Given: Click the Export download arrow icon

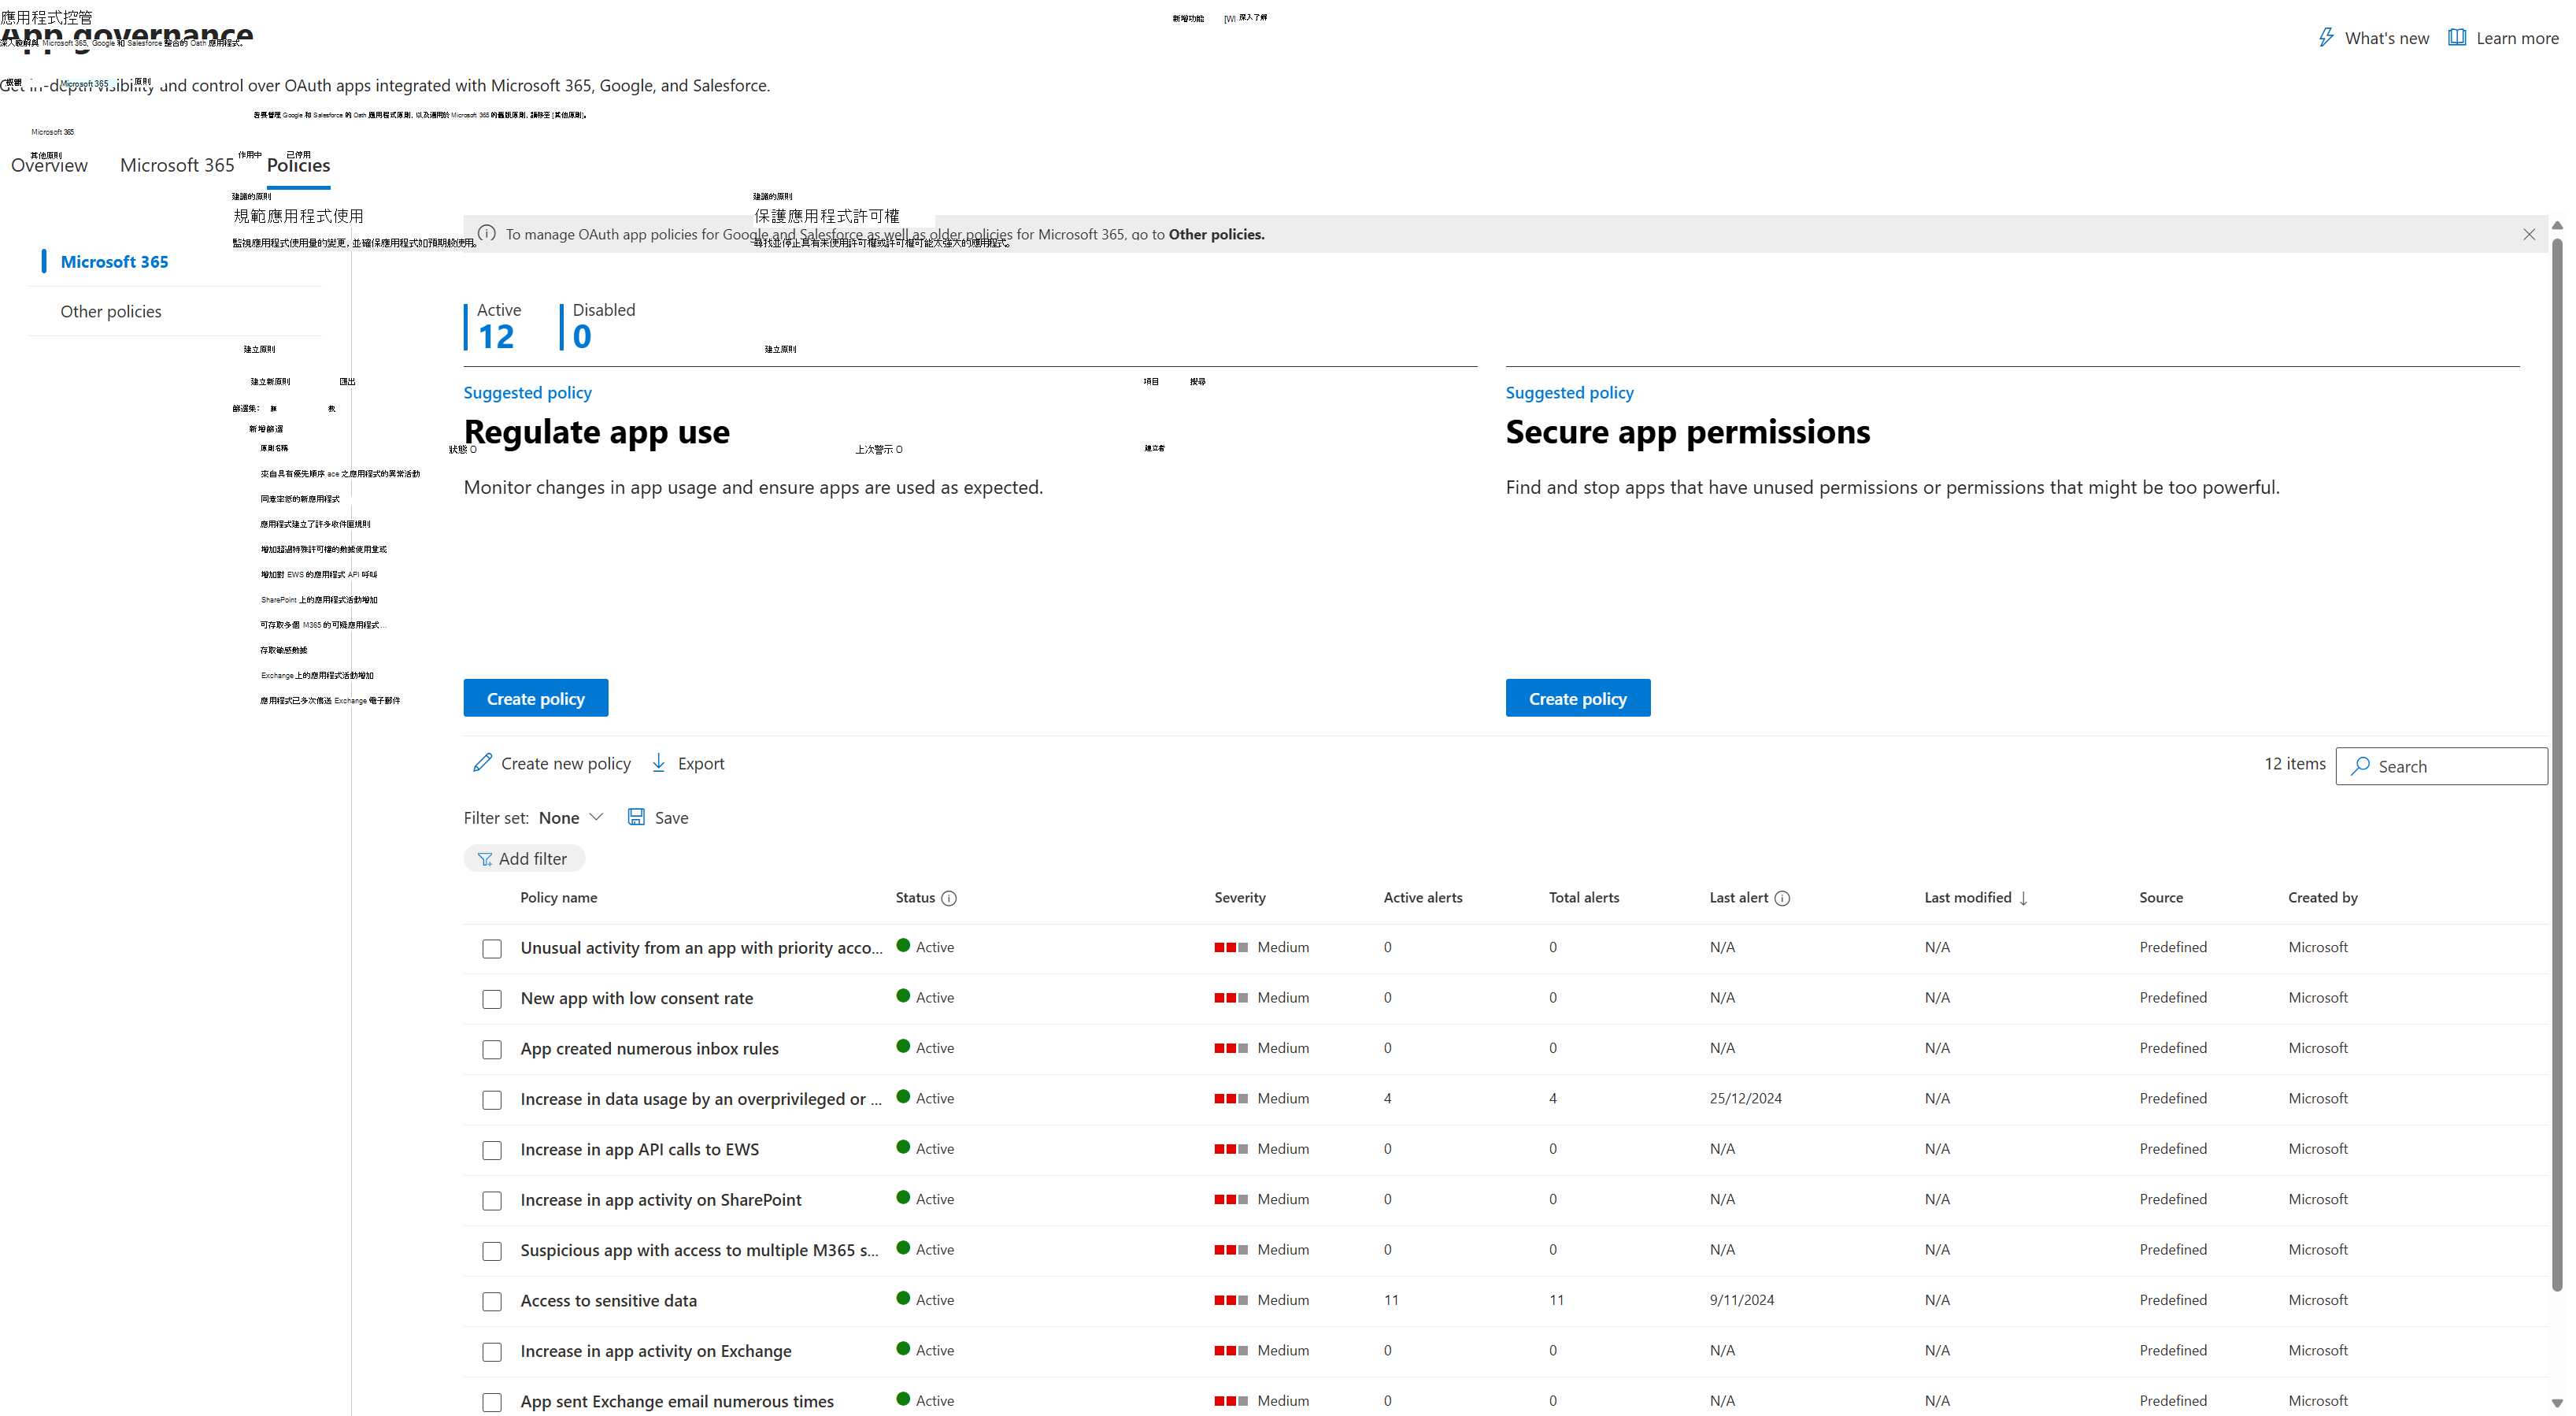Looking at the screenshot, I should click(x=659, y=762).
